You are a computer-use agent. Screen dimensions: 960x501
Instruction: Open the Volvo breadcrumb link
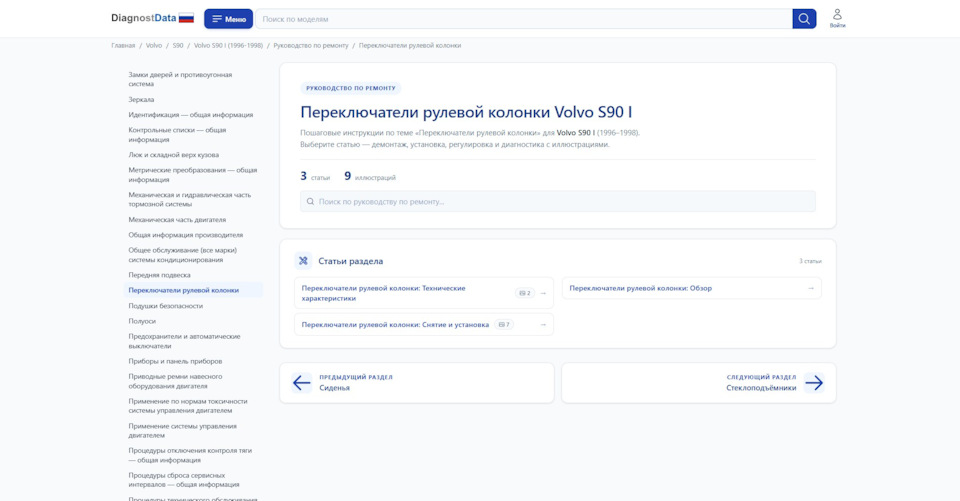[x=154, y=45]
